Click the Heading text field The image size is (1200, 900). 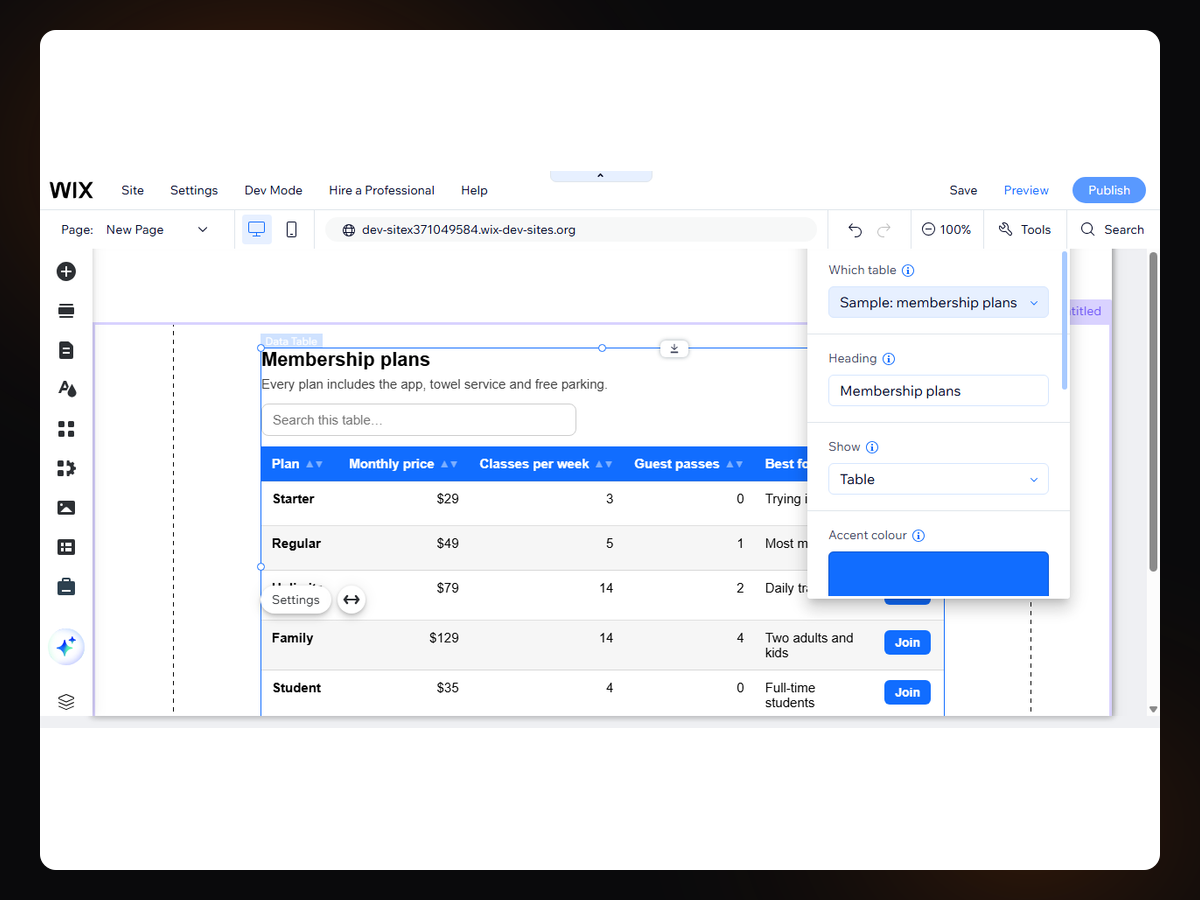click(x=938, y=391)
